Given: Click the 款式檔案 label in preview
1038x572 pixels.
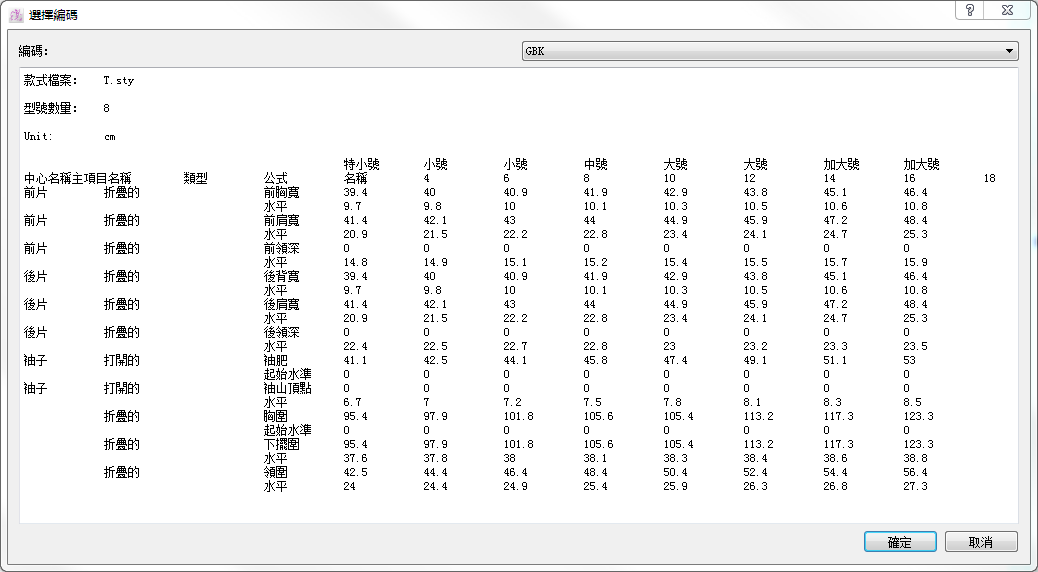Looking at the screenshot, I should 51,80.
